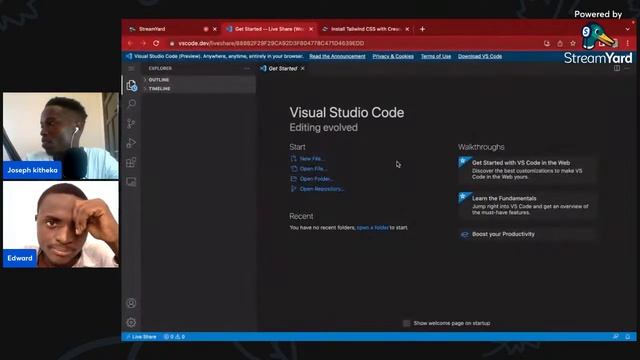640x360 pixels.
Task: Open the Source Control view
Action: point(131,123)
